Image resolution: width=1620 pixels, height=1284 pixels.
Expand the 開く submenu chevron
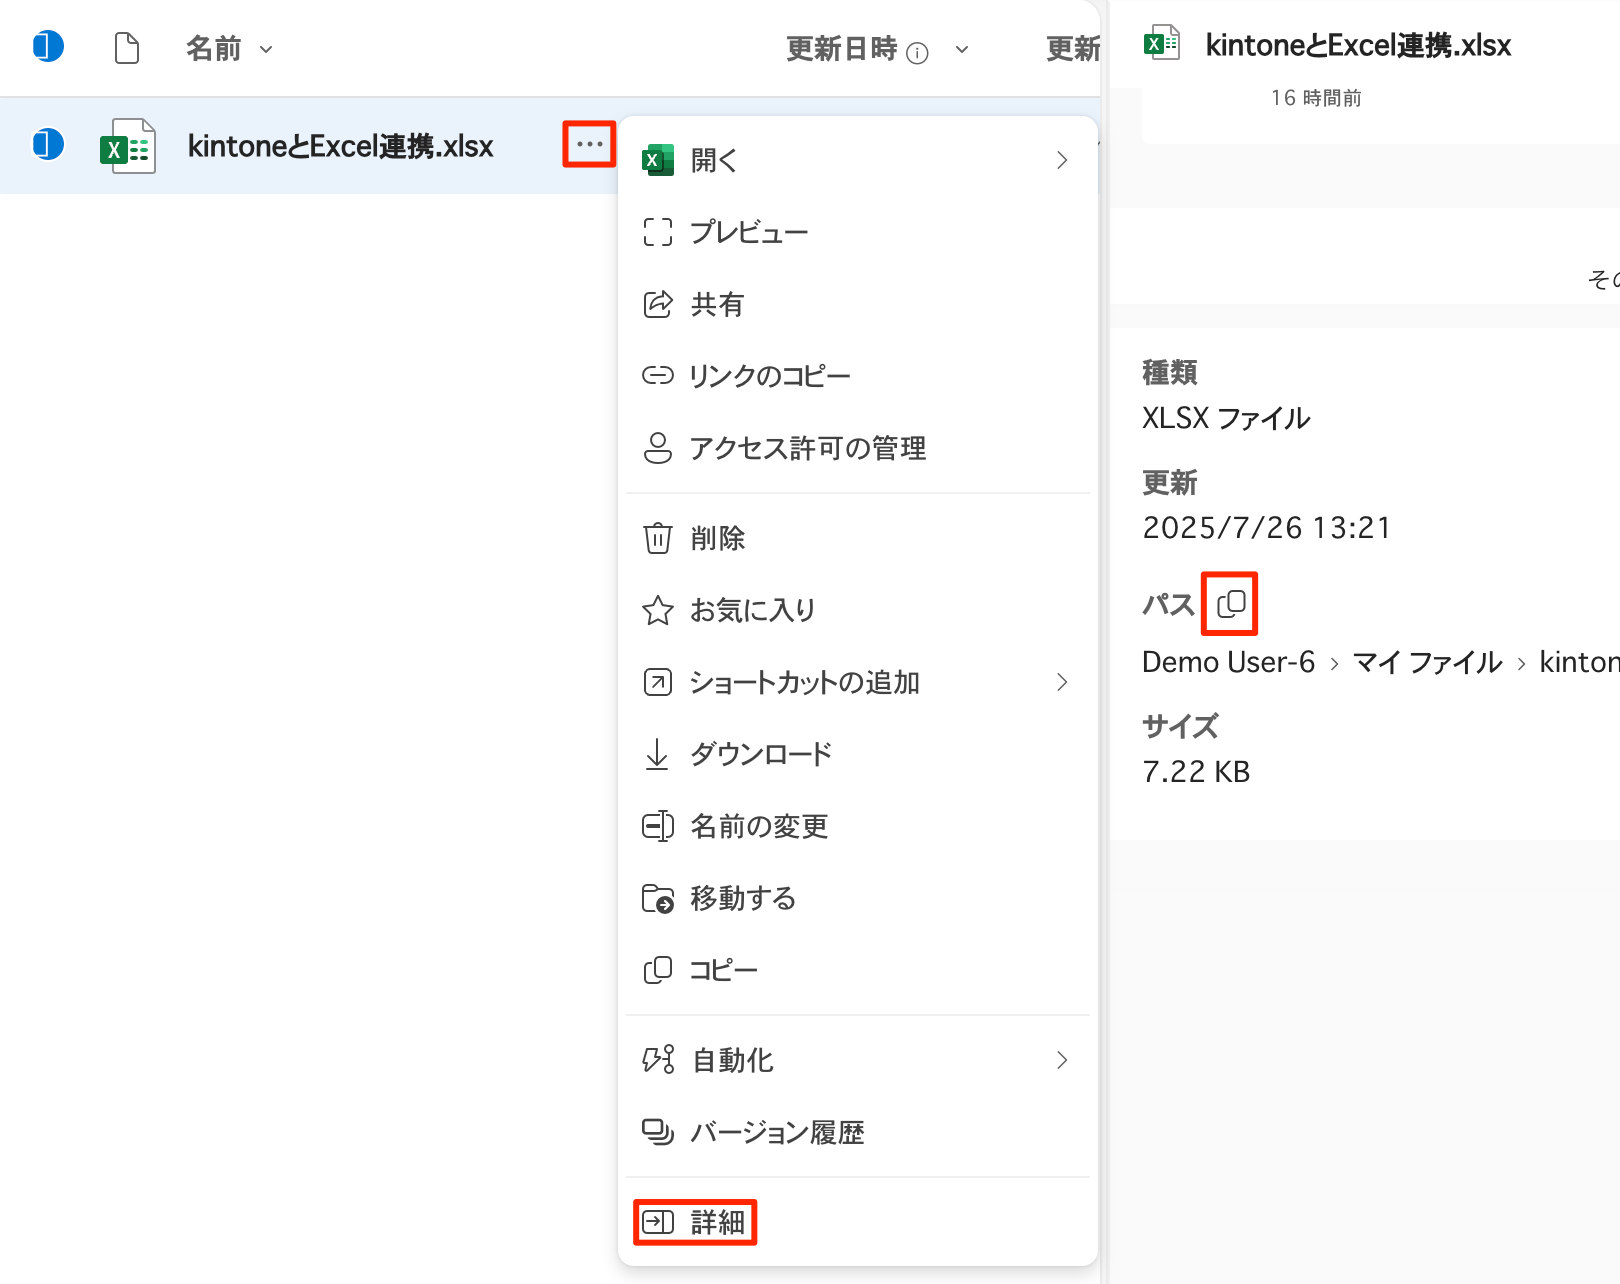(1062, 159)
